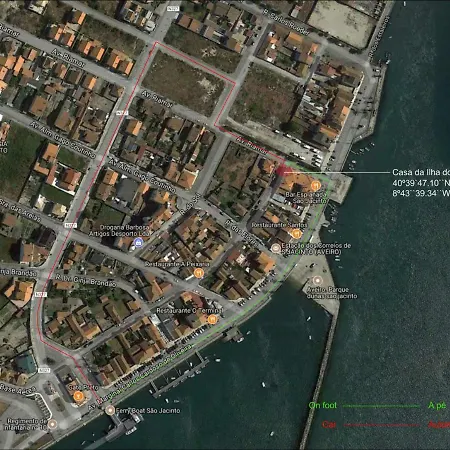The image size is (450, 450).
Task: Click the green A pé legend text
Action: click(437, 406)
